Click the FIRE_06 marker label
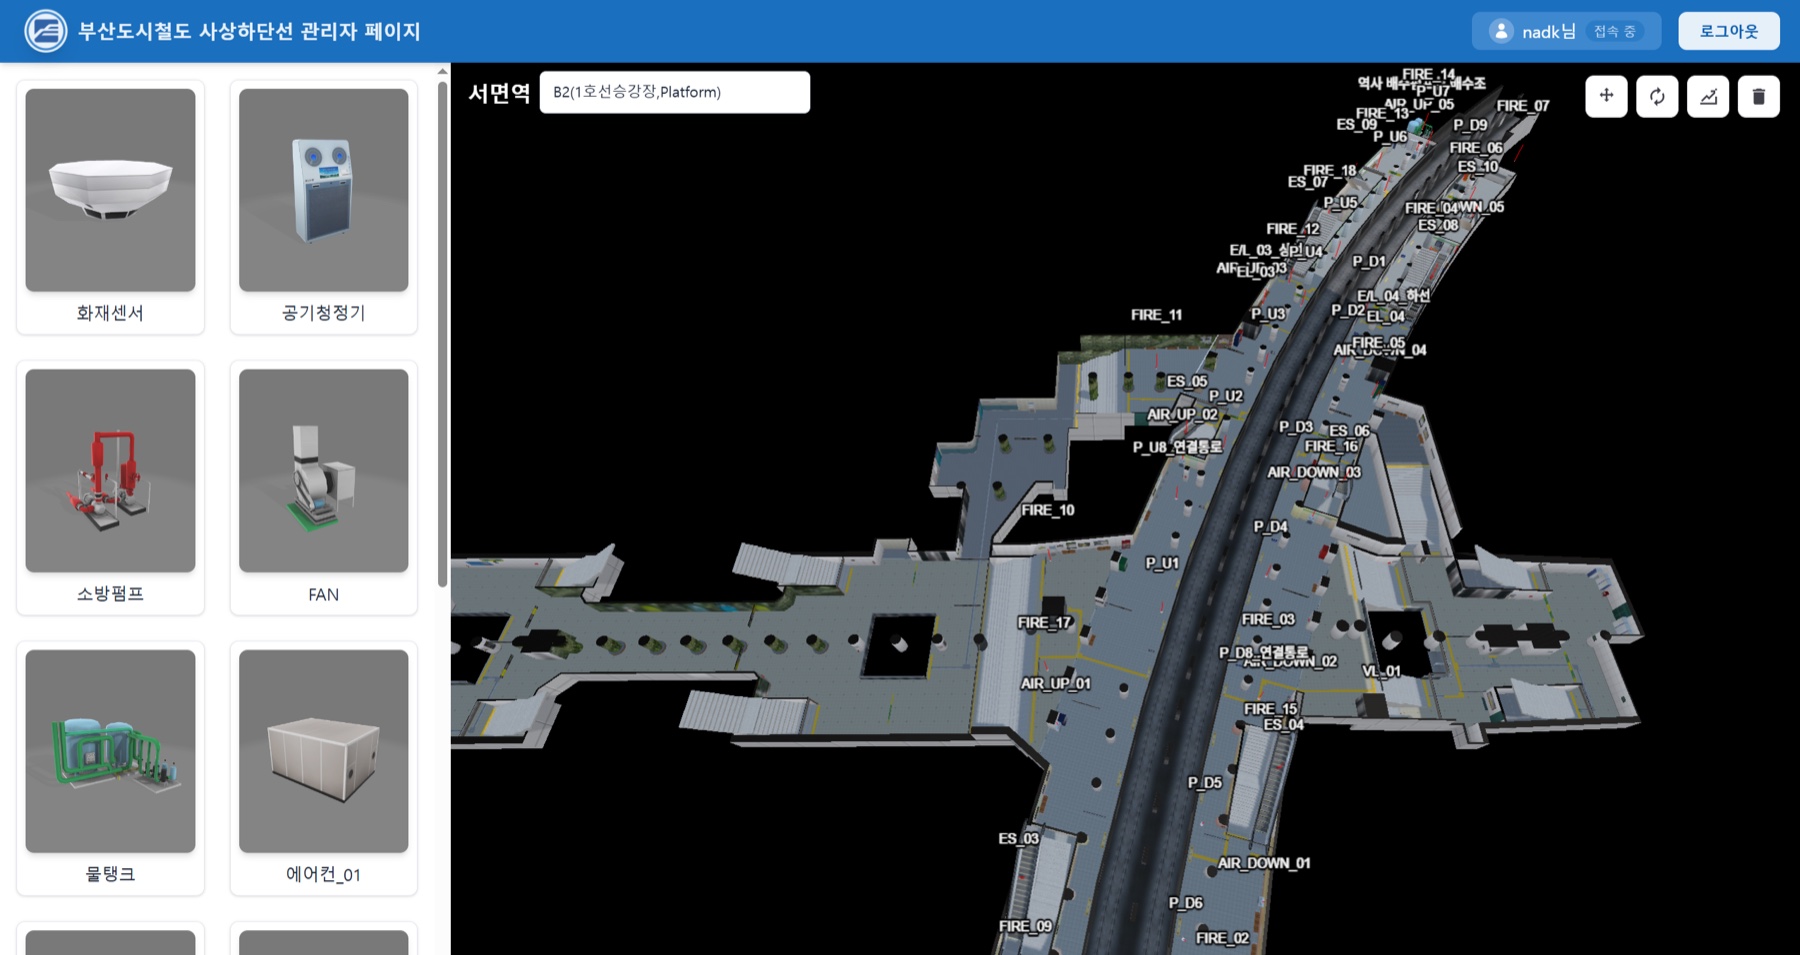 [1477, 148]
